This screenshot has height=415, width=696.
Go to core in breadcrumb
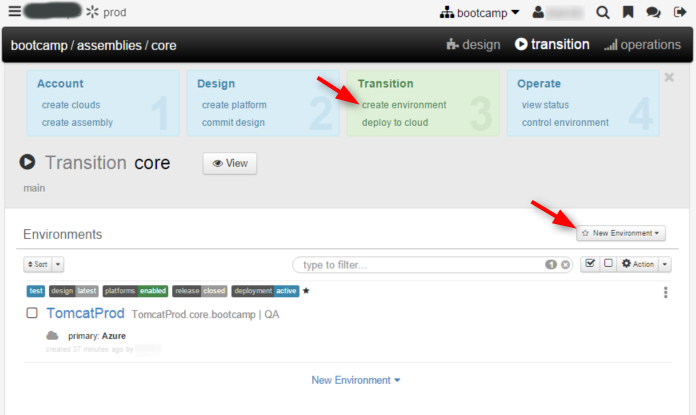point(164,46)
